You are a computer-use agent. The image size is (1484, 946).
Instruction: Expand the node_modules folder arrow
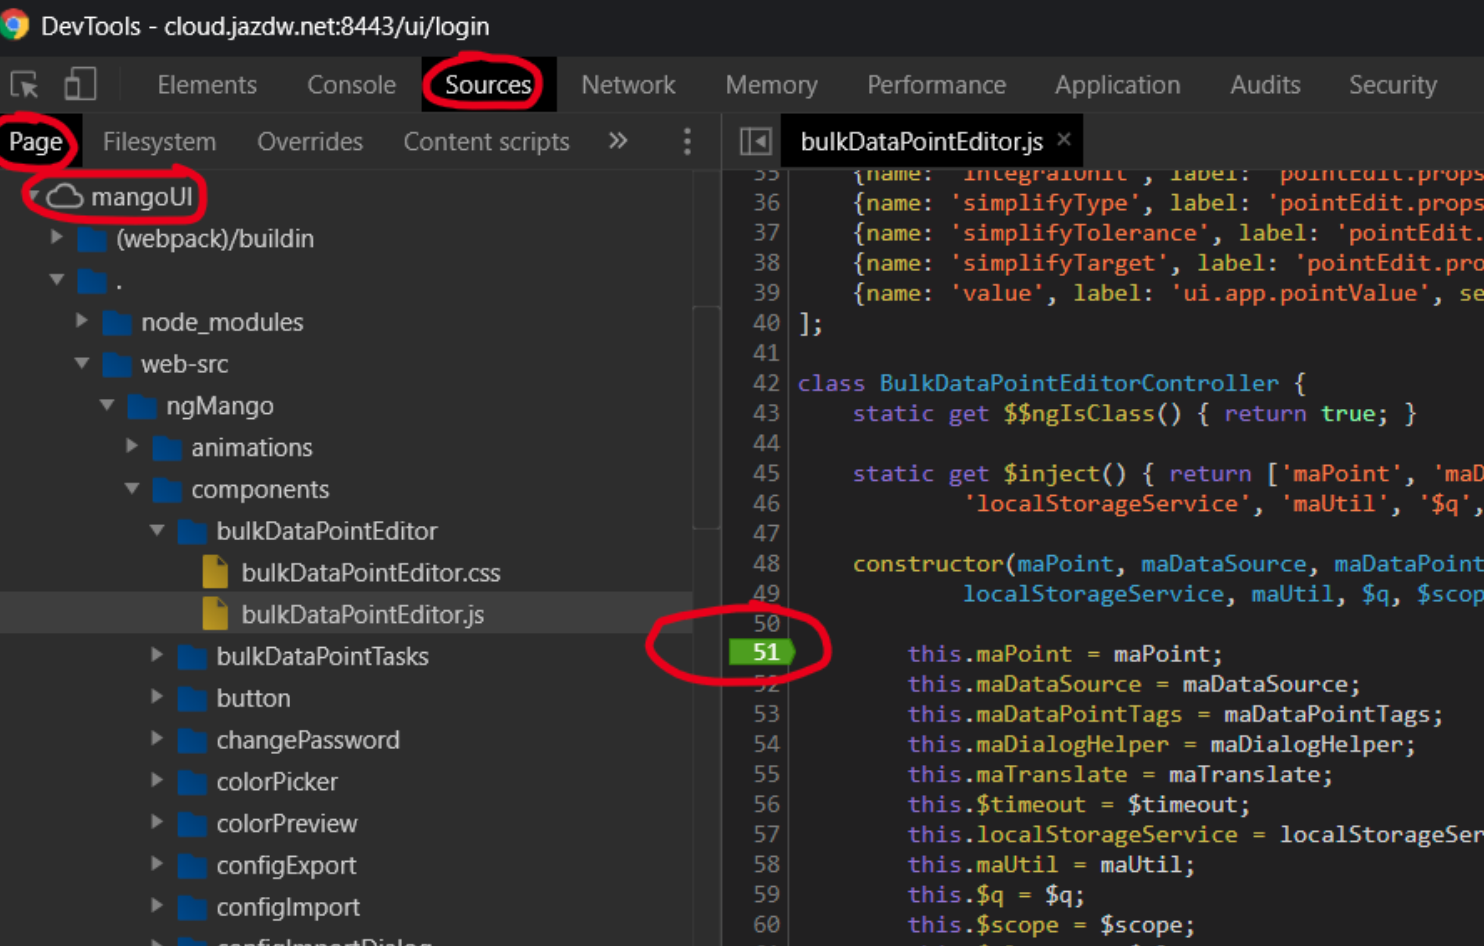(82, 321)
